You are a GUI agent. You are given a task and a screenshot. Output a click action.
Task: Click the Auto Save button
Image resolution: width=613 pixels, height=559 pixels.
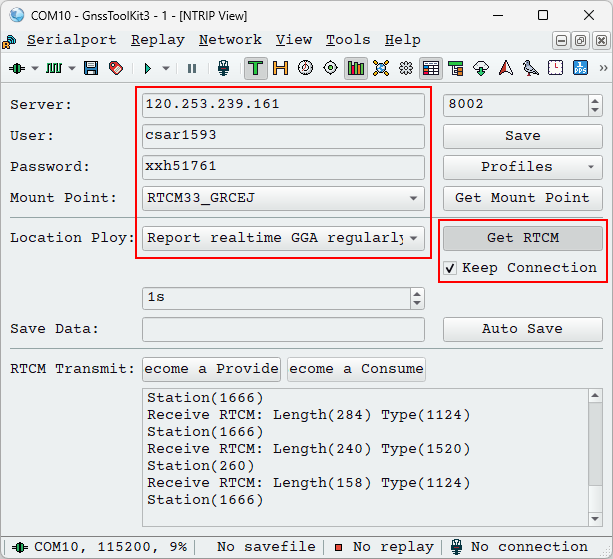point(522,329)
